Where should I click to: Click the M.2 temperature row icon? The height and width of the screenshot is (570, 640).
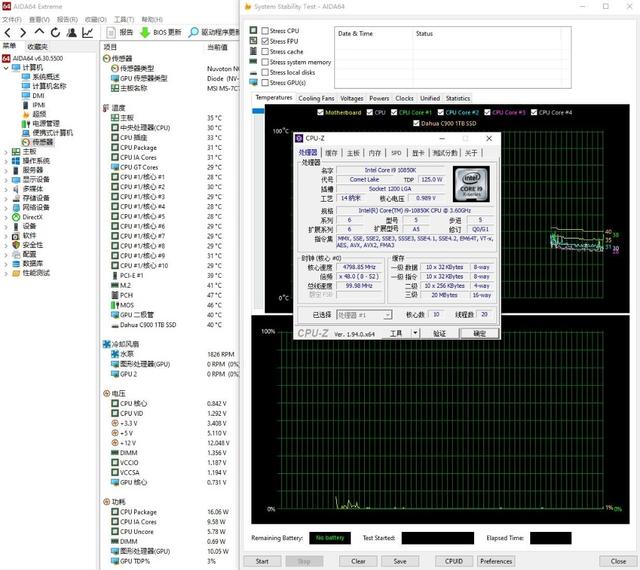click(115, 285)
